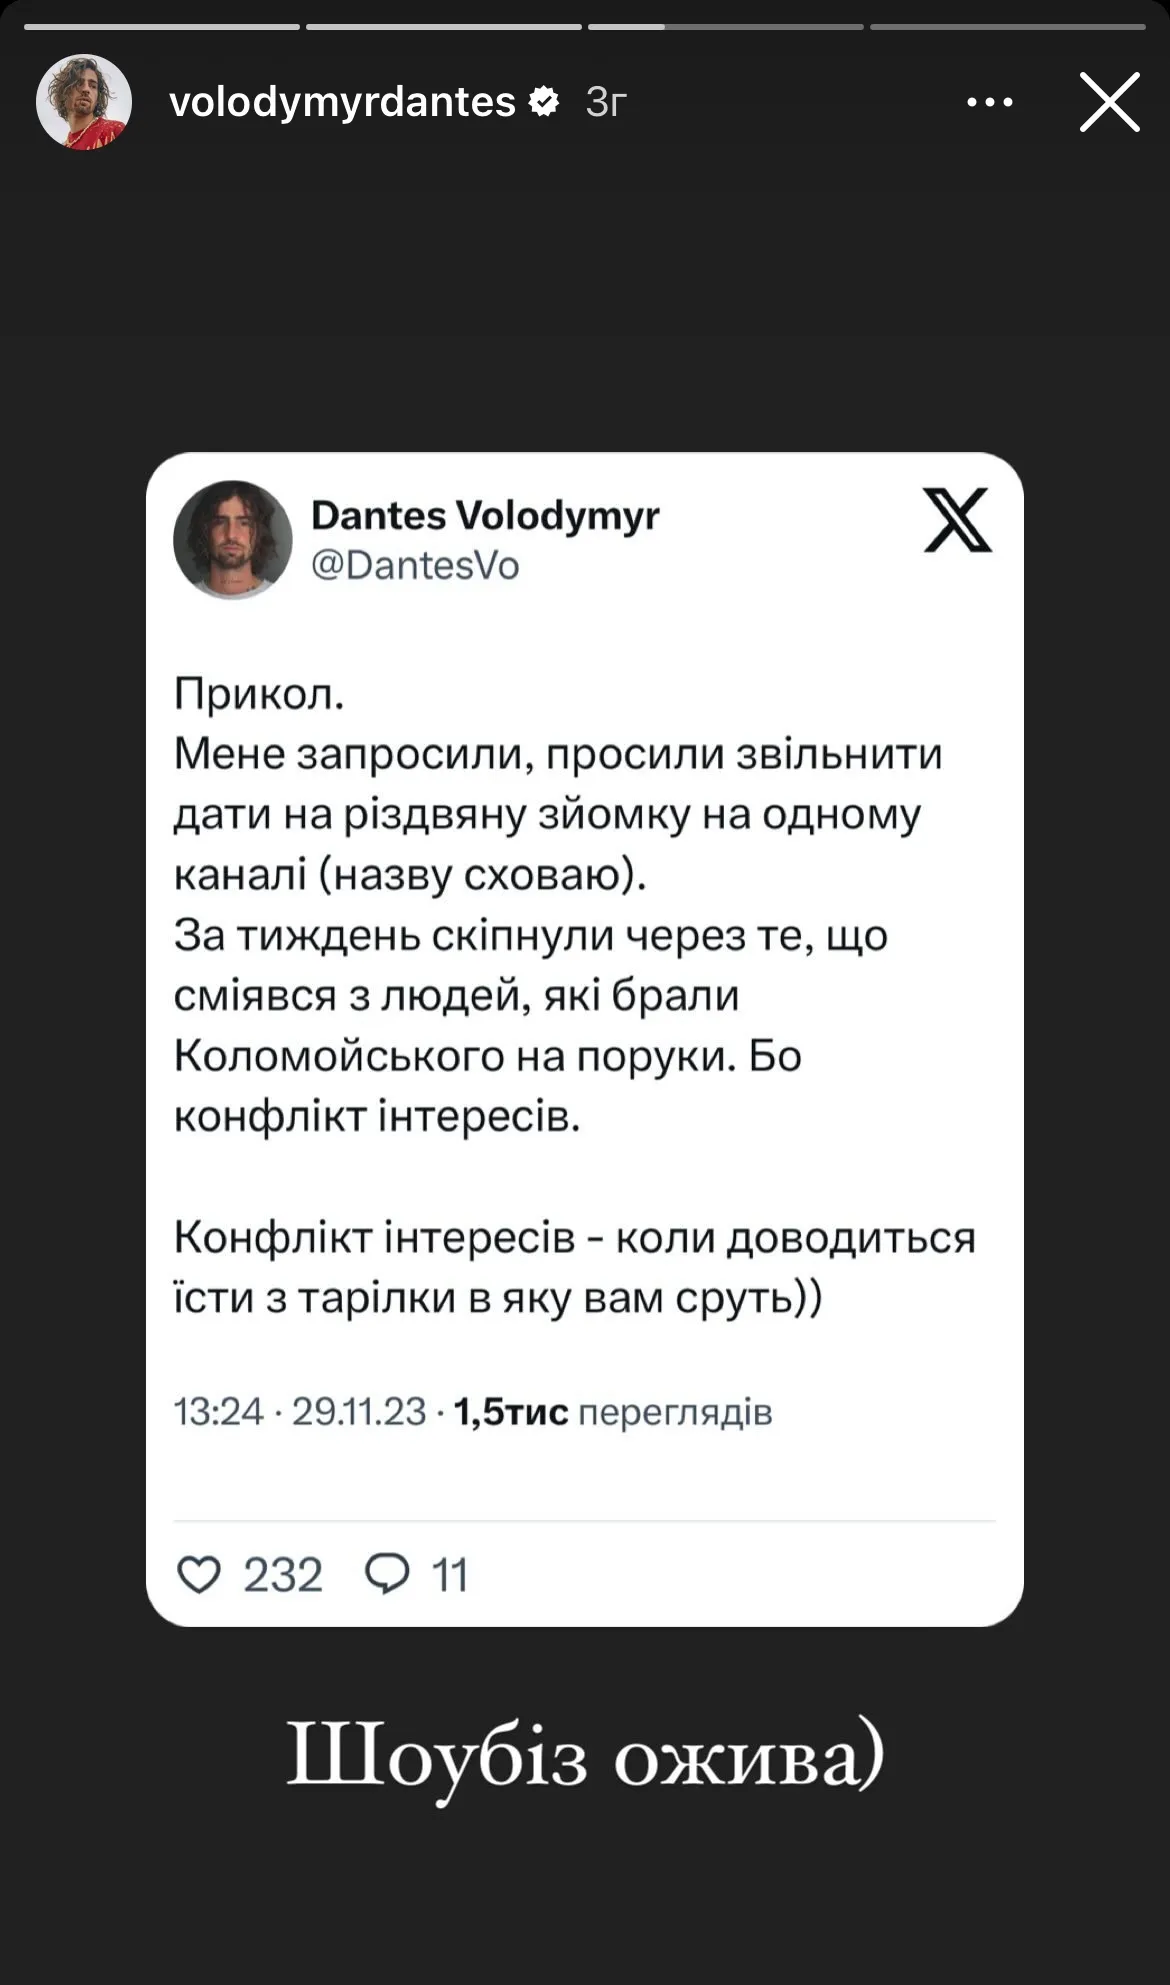The image size is (1170, 1985).
Task: Click the tweet timestamp 13:24 · 29.11.23
Action: coord(300,1412)
